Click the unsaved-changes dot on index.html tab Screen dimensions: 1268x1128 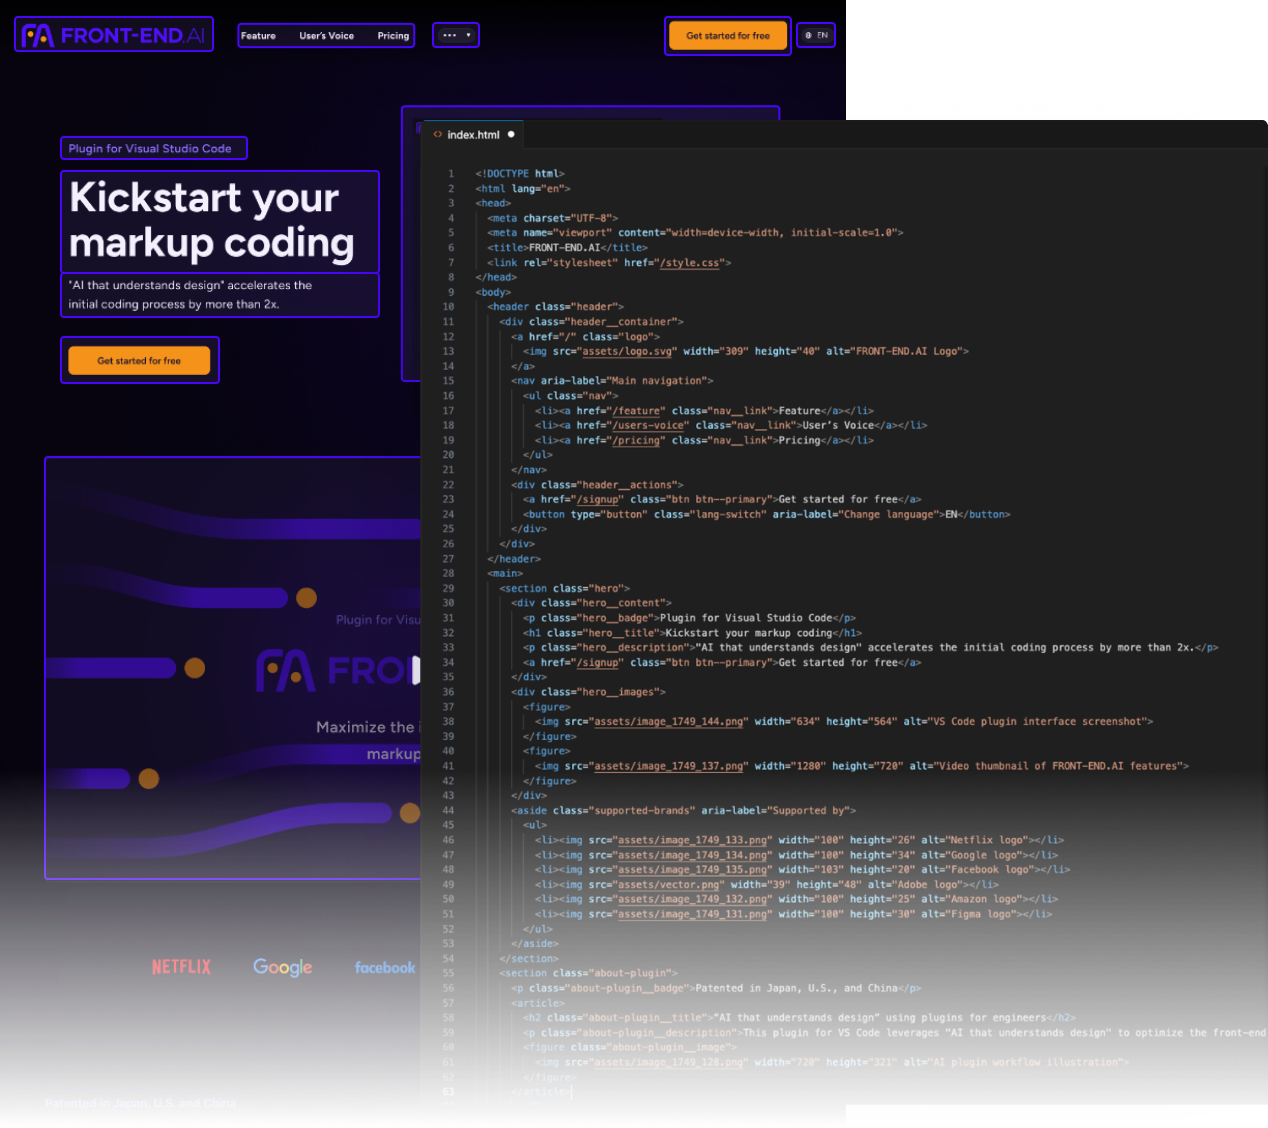pos(511,134)
